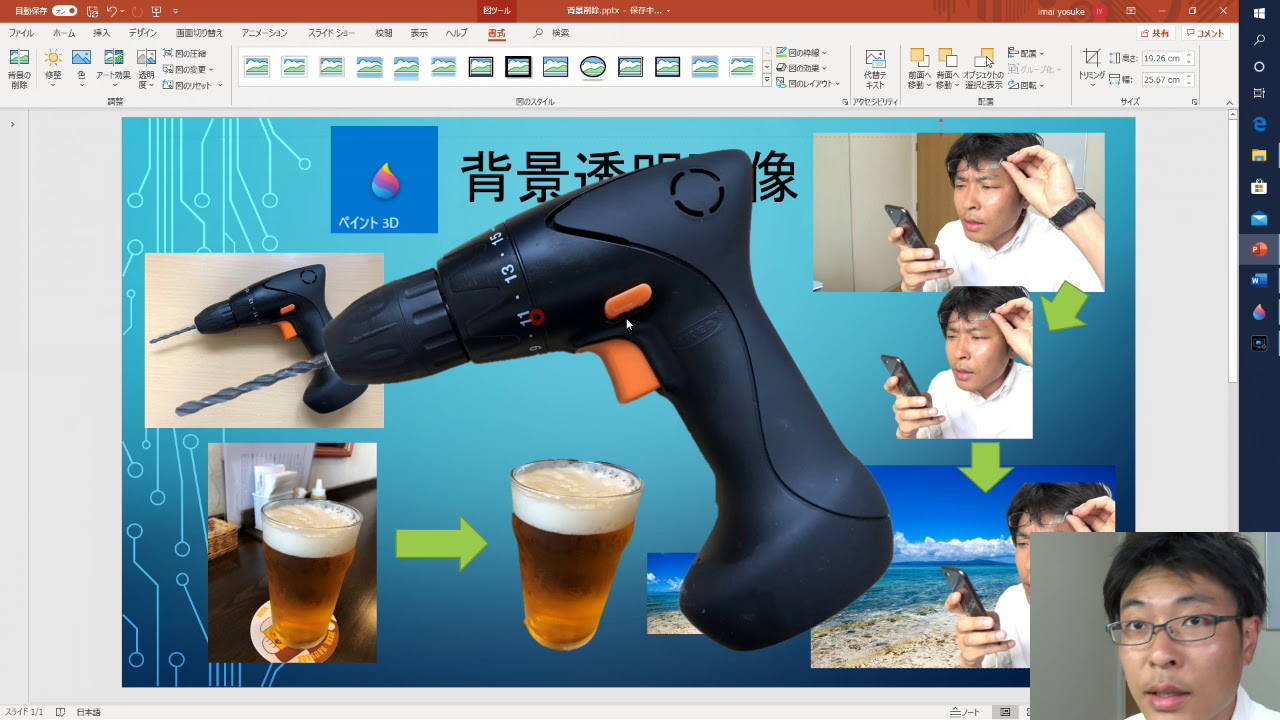Click the 高さ (Height) field showing 19.26 cm

coord(1162,58)
